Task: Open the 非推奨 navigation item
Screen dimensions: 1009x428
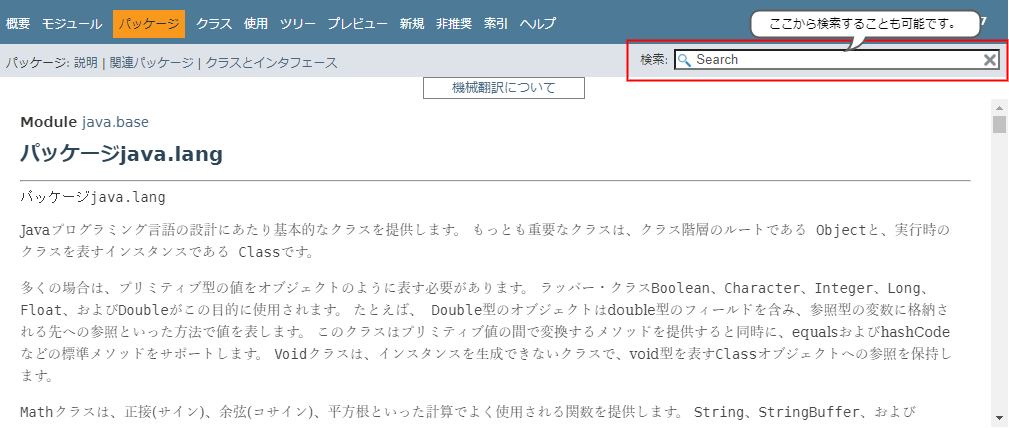Action: pos(454,24)
